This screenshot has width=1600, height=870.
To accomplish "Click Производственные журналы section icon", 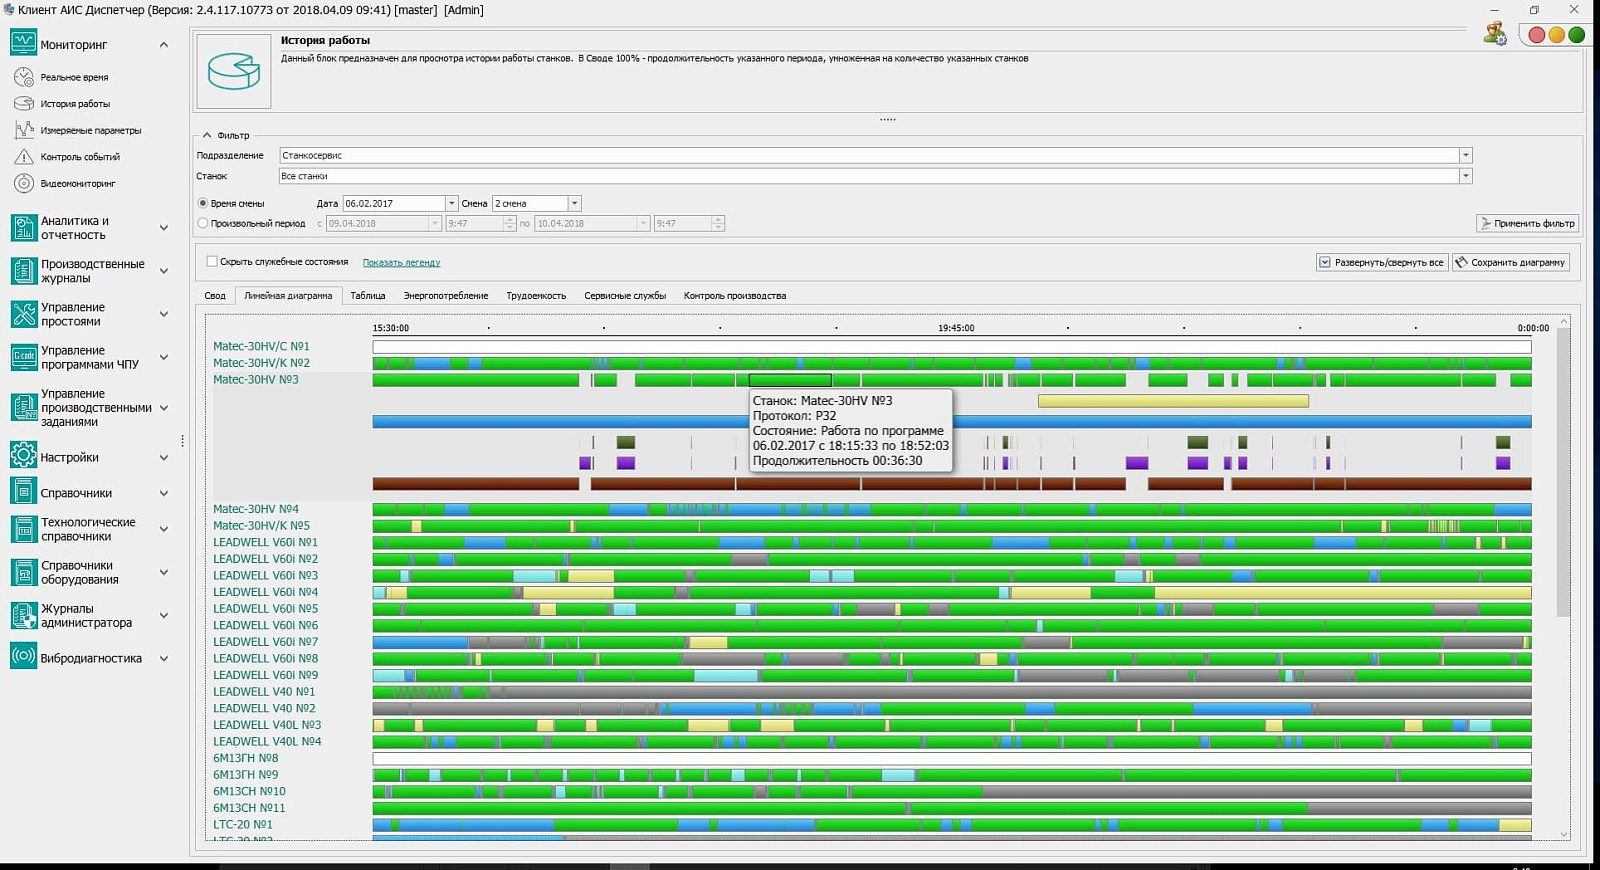I will pos(23,271).
